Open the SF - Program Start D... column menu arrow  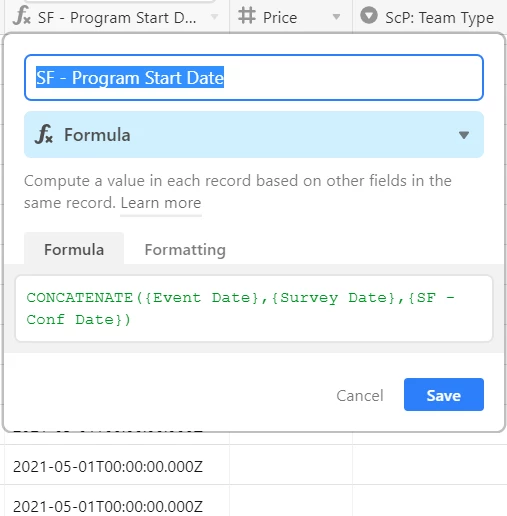click(x=215, y=17)
